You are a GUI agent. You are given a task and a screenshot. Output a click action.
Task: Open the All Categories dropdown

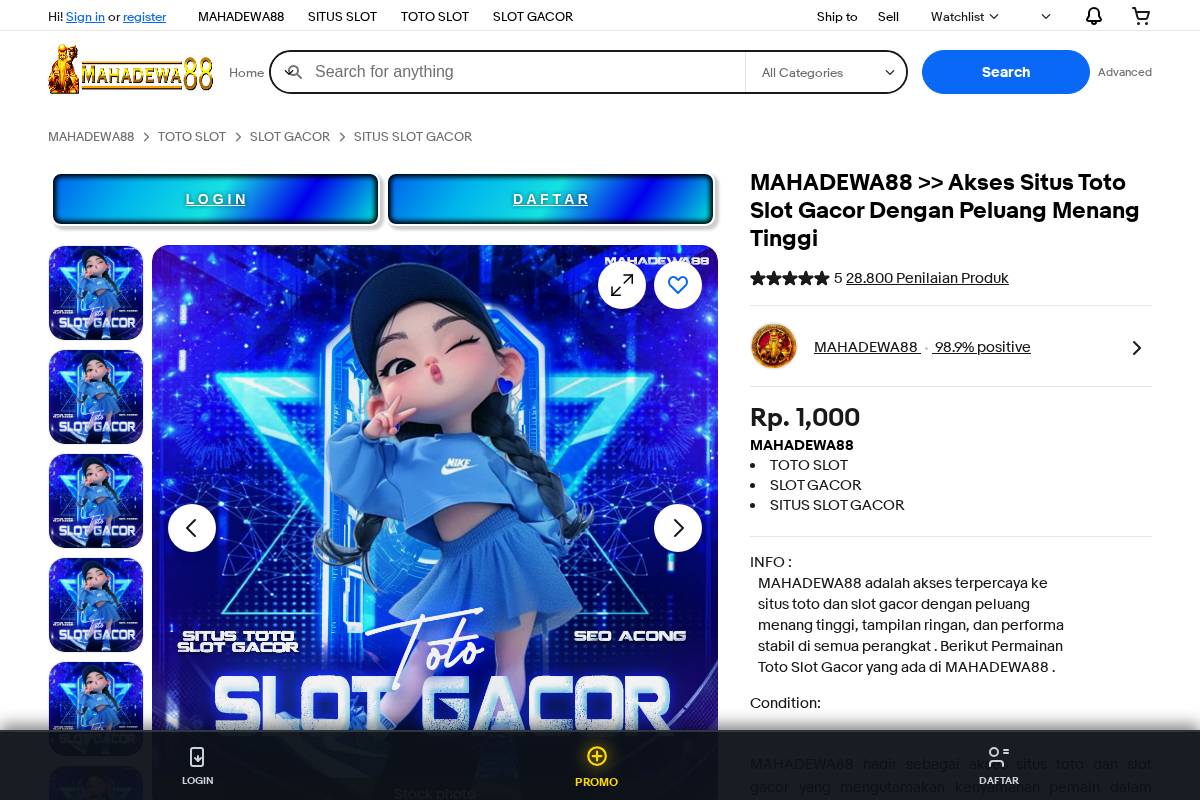[827, 72]
